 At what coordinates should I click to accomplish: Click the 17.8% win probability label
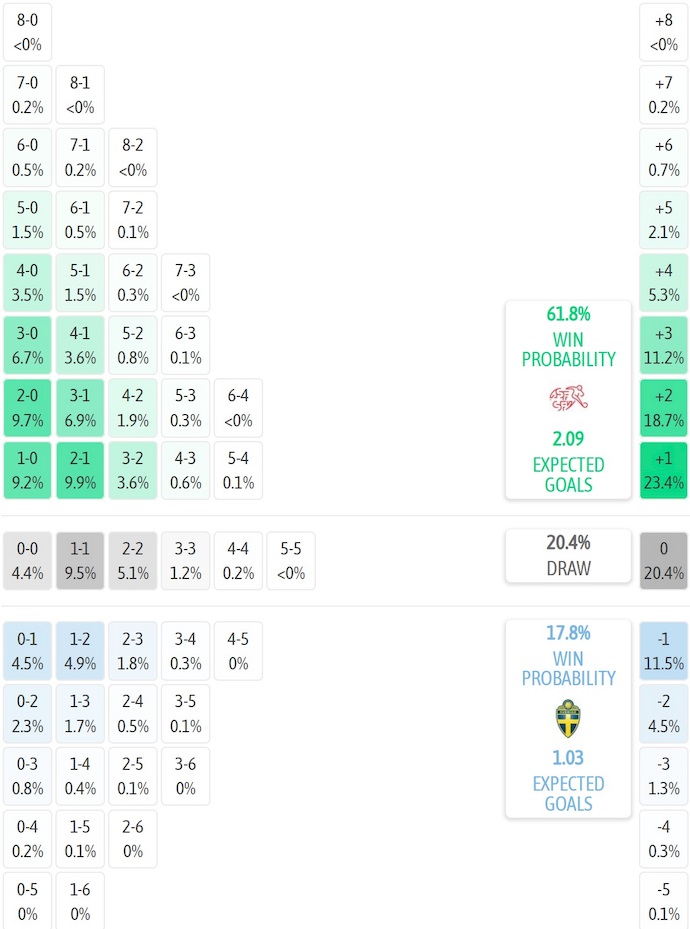(x=568, y=633)
